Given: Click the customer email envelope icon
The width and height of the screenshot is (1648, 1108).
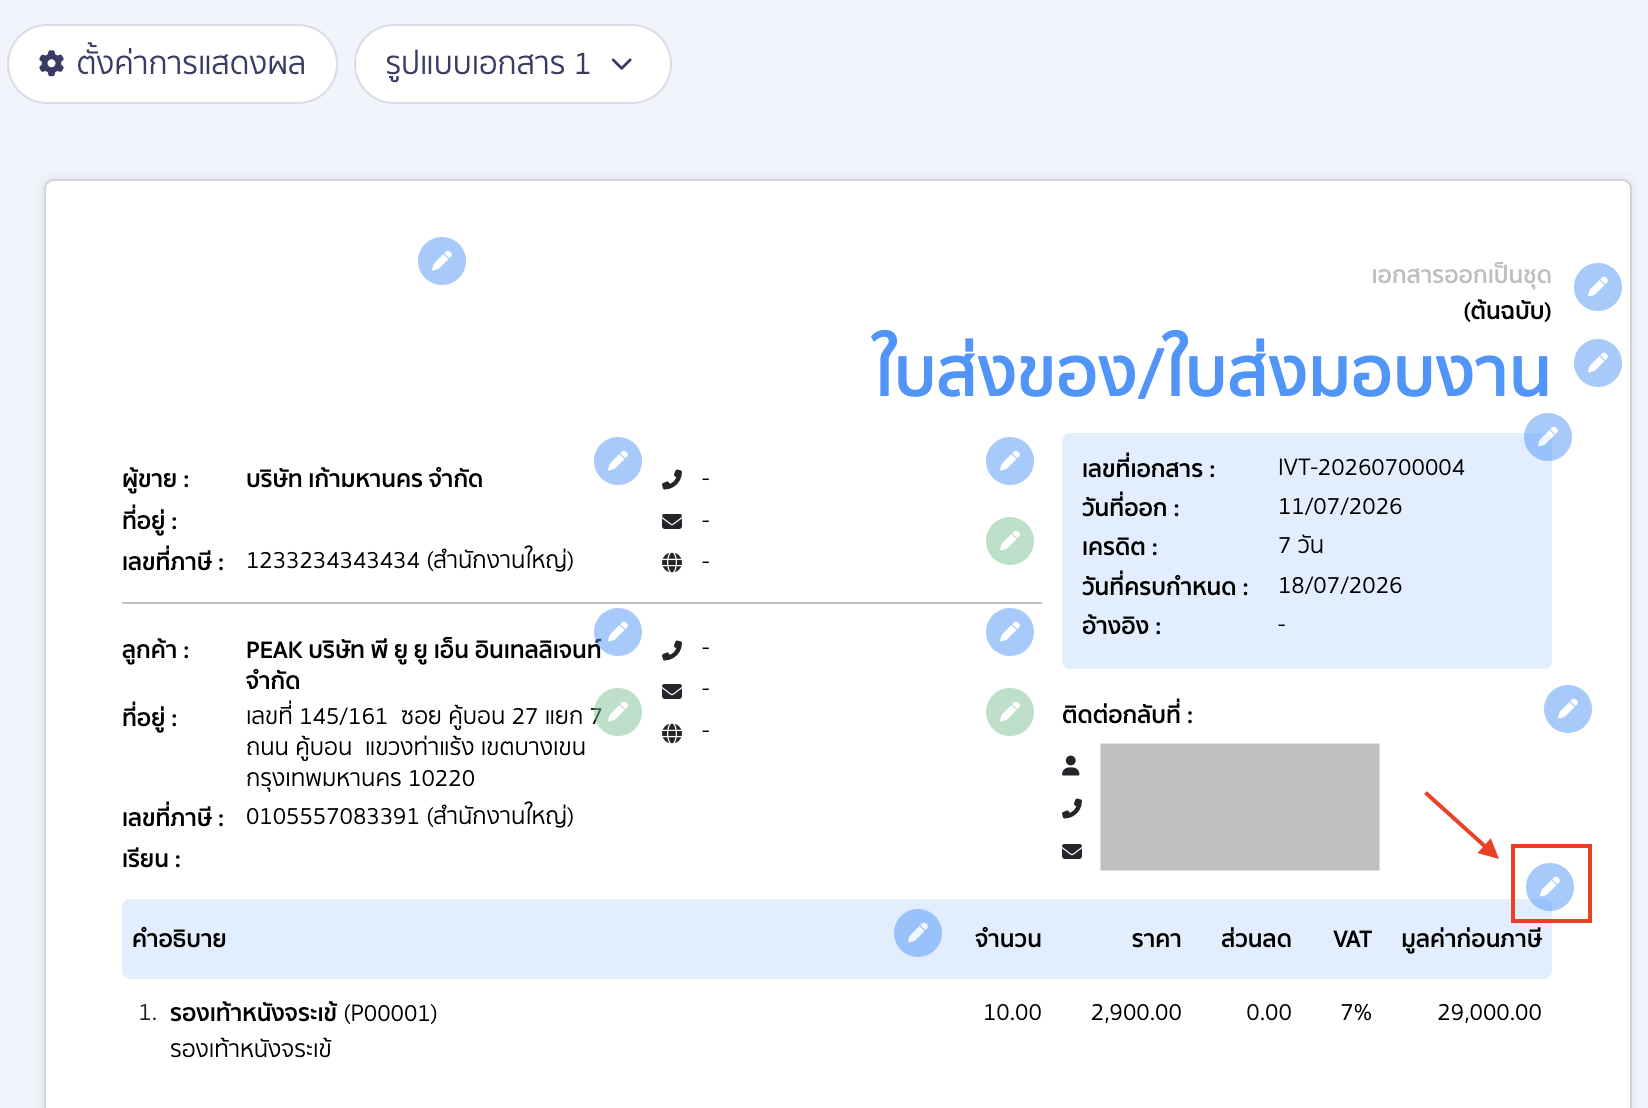Looking at the screenshot, I should [672, 691].
